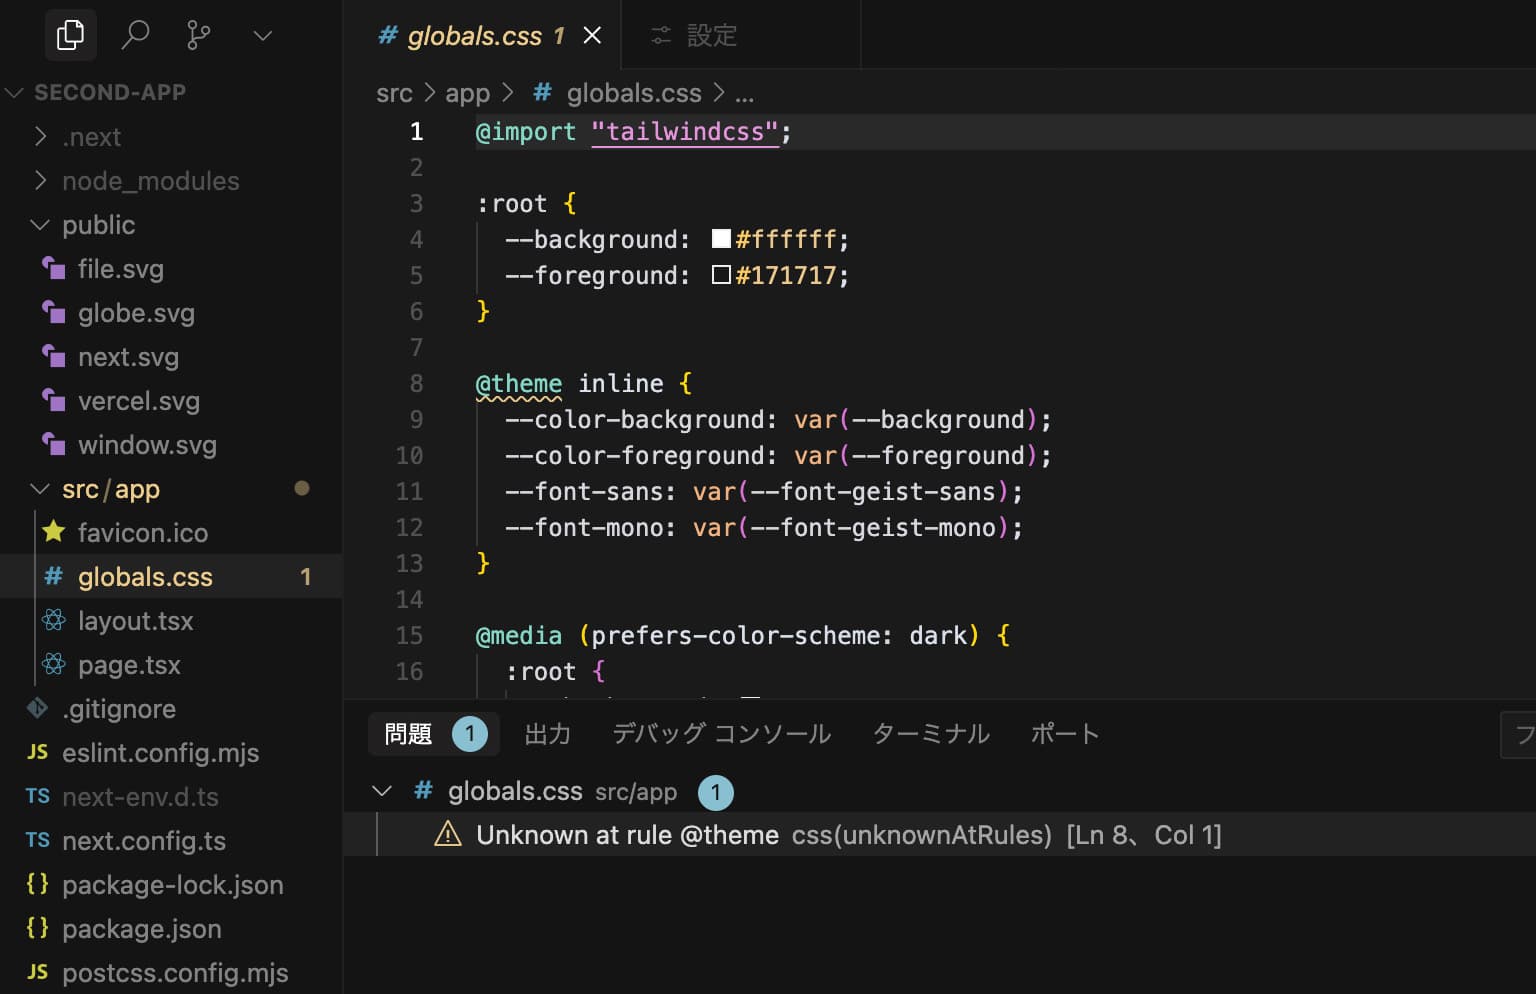Click the warning triangle icon in problems
The height and width of the screenshot is (994, 1536).
(x=448, y=834)
